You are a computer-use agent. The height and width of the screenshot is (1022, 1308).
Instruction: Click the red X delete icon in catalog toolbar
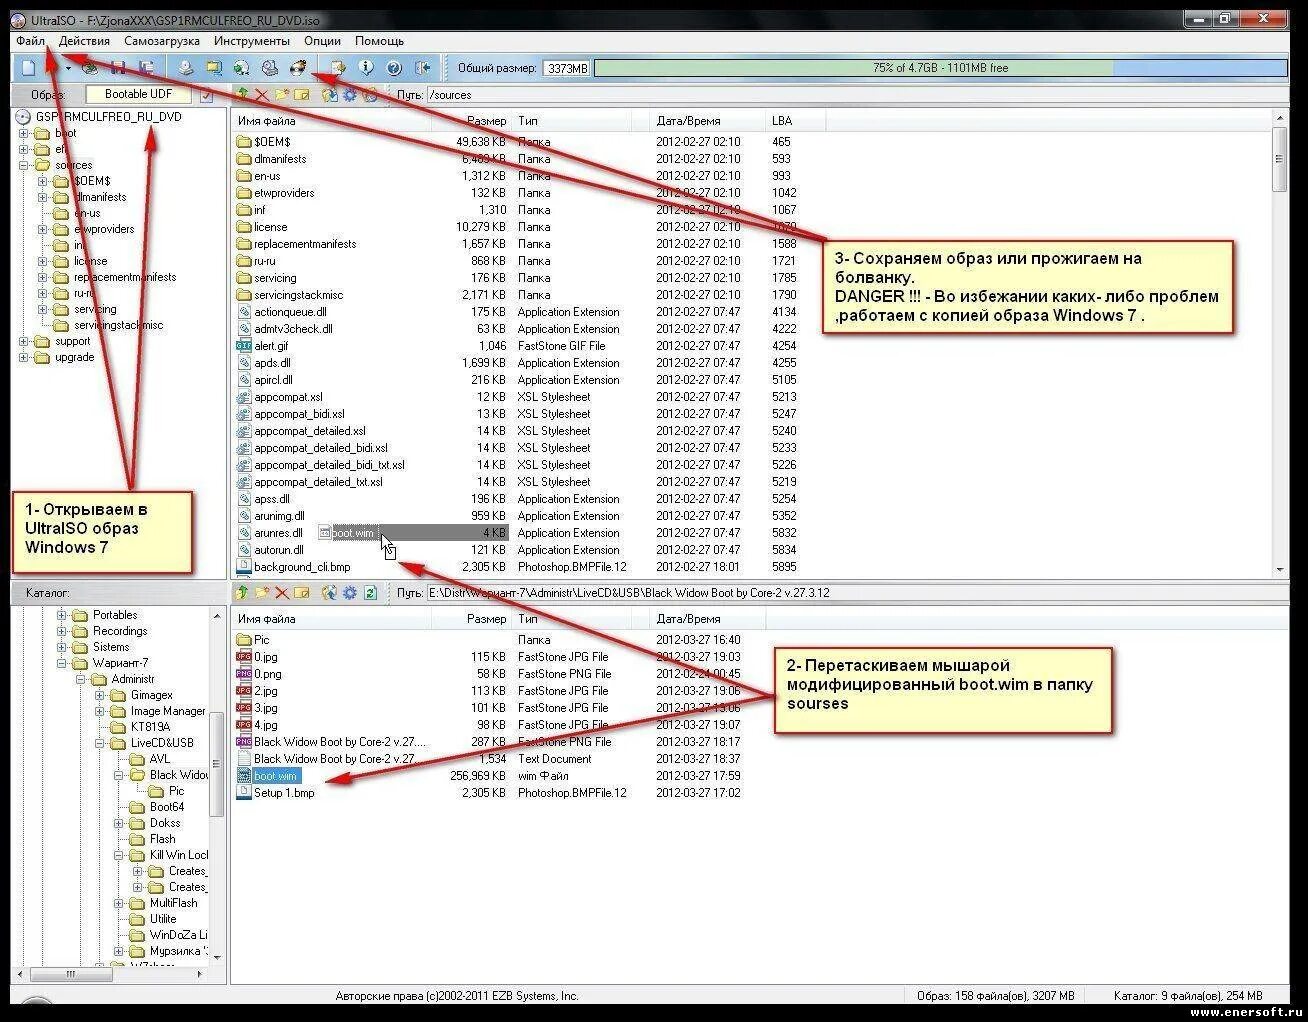[281, 593]
